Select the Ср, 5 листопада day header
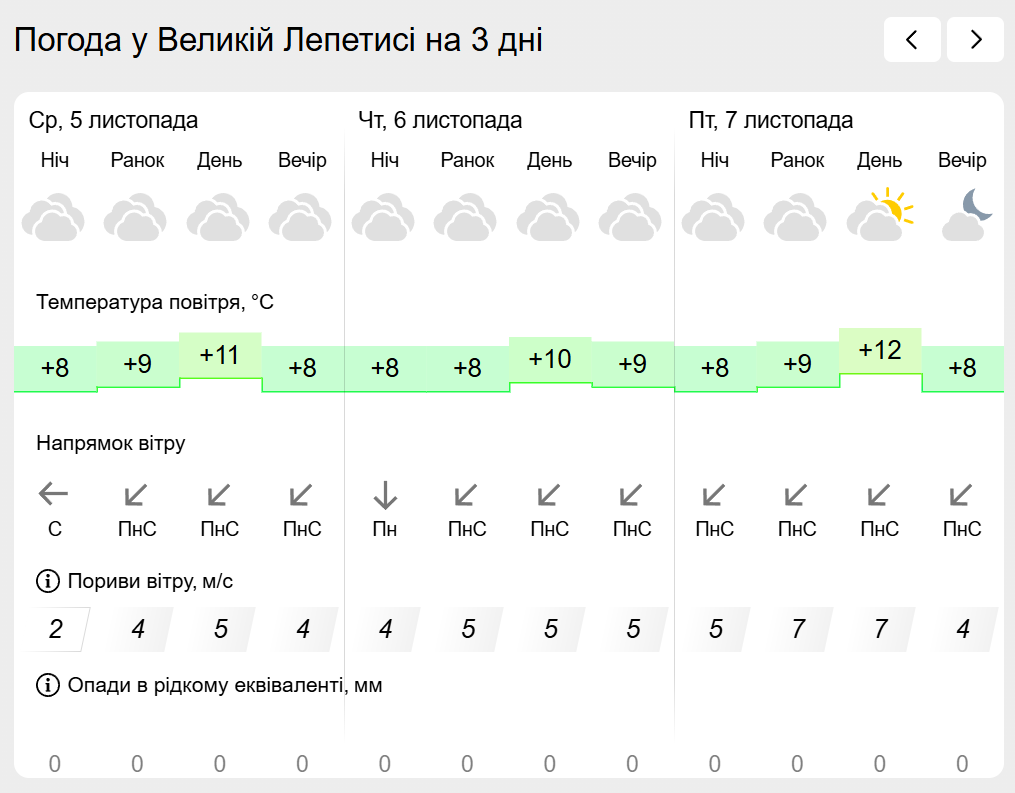 coord(113,121)
